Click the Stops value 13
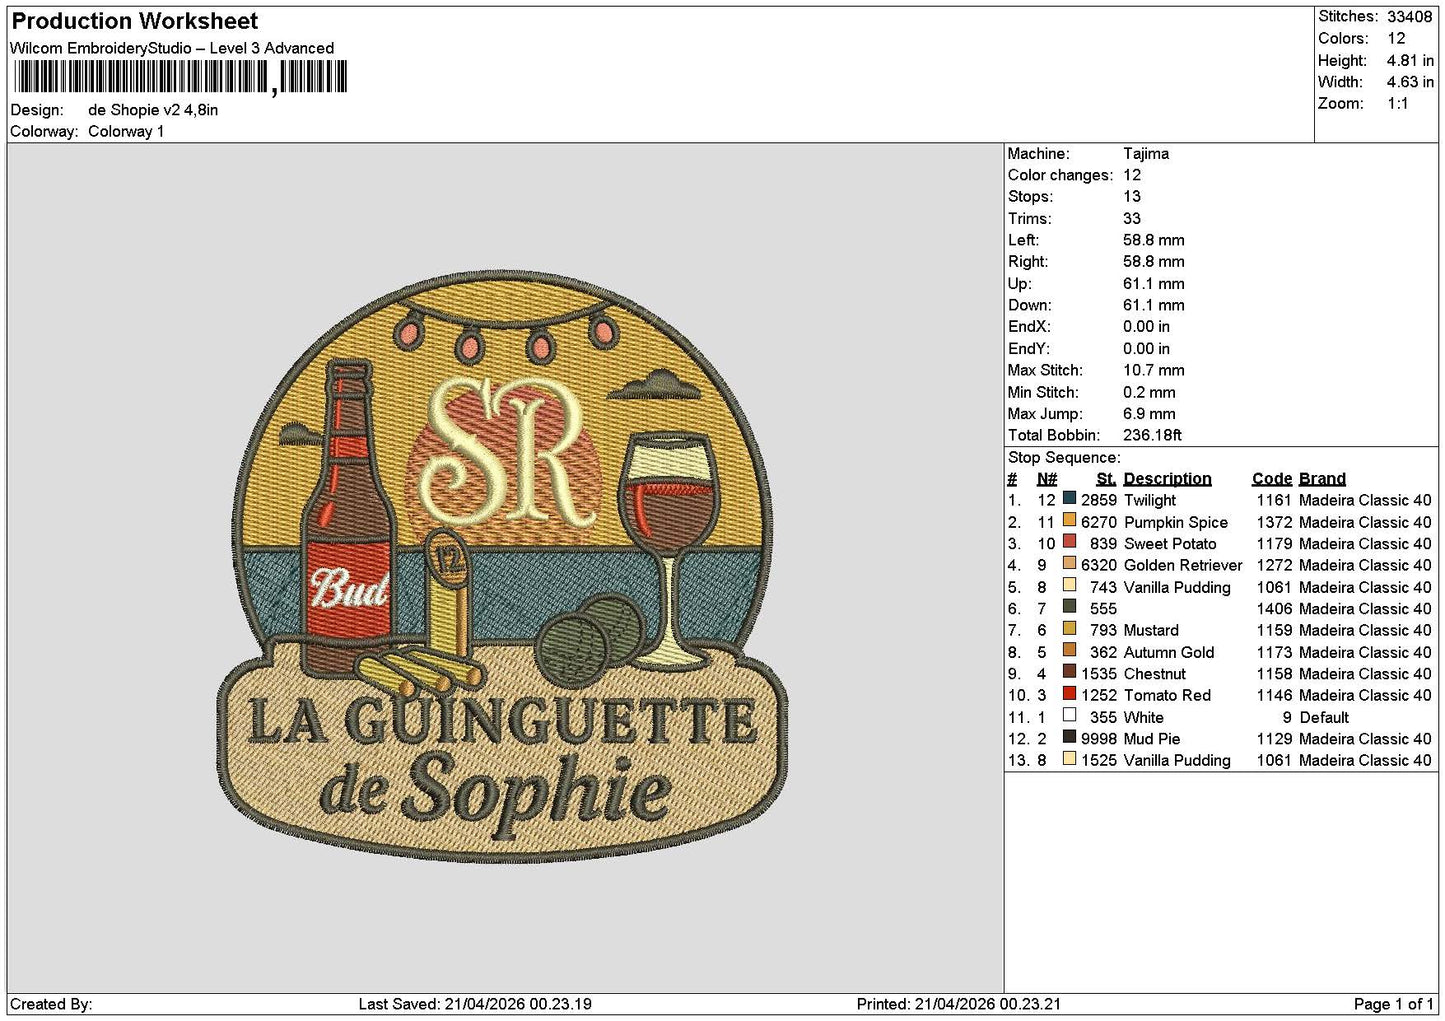The image size is (1445, 1021). point(1132,196)
